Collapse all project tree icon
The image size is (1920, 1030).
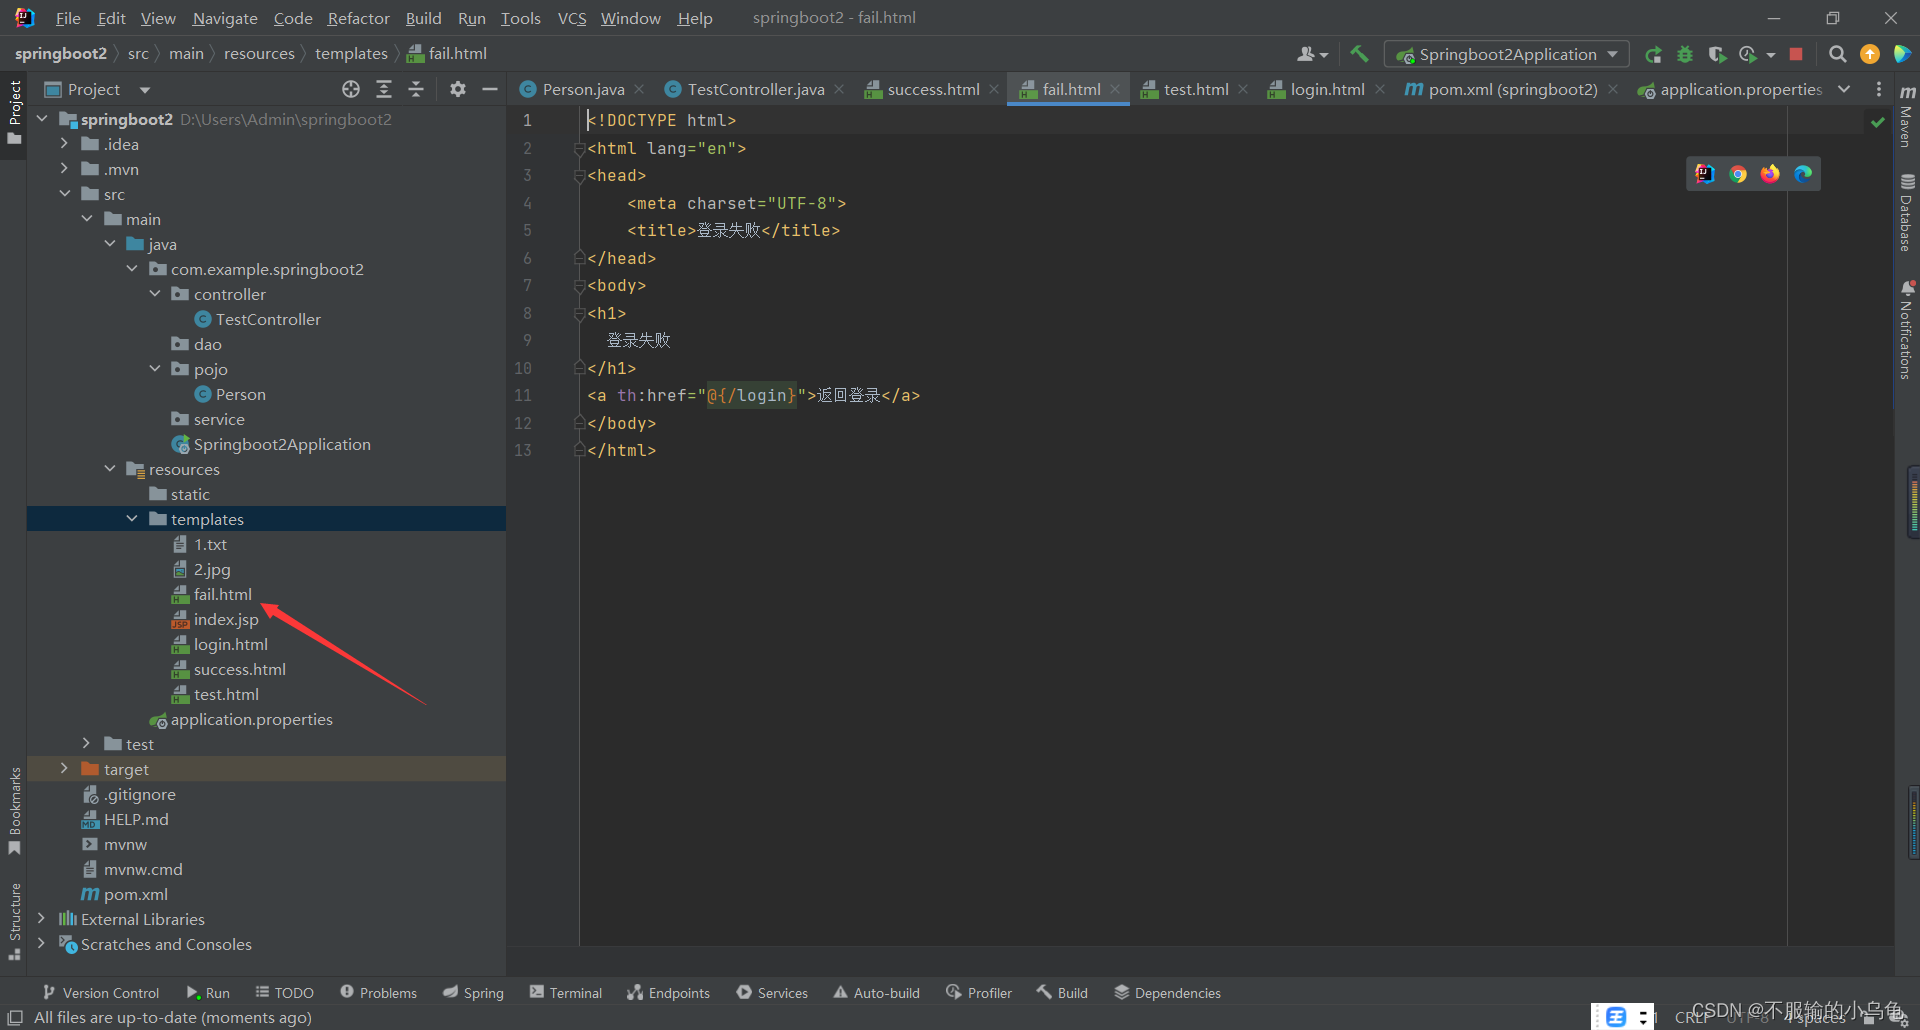pos(416,89)
